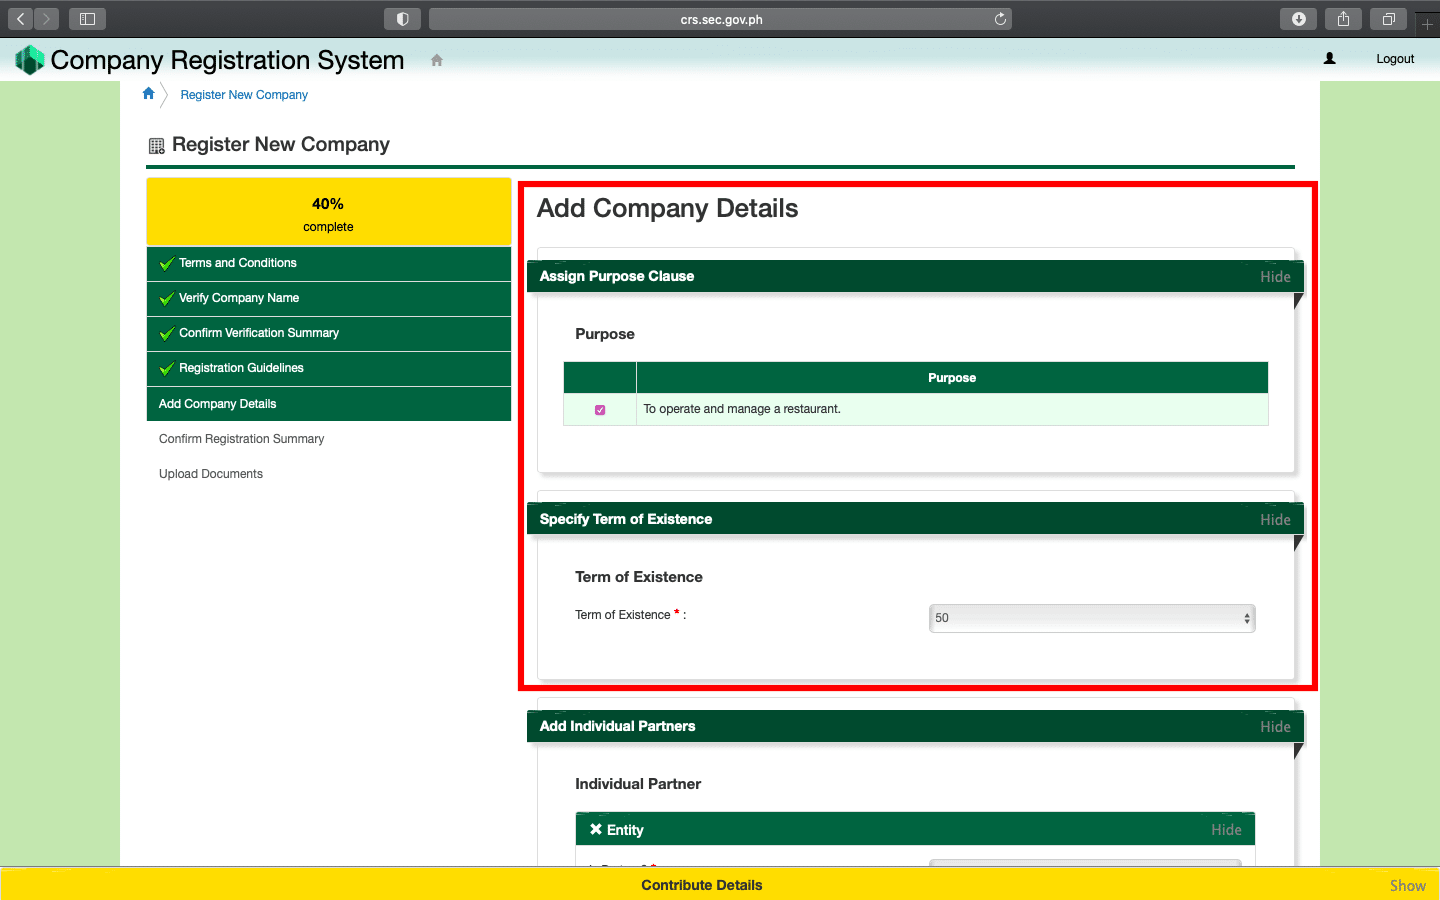The image size is (1440, 900).
Task: Open the Safari share icon
Action: [1343, 19]
